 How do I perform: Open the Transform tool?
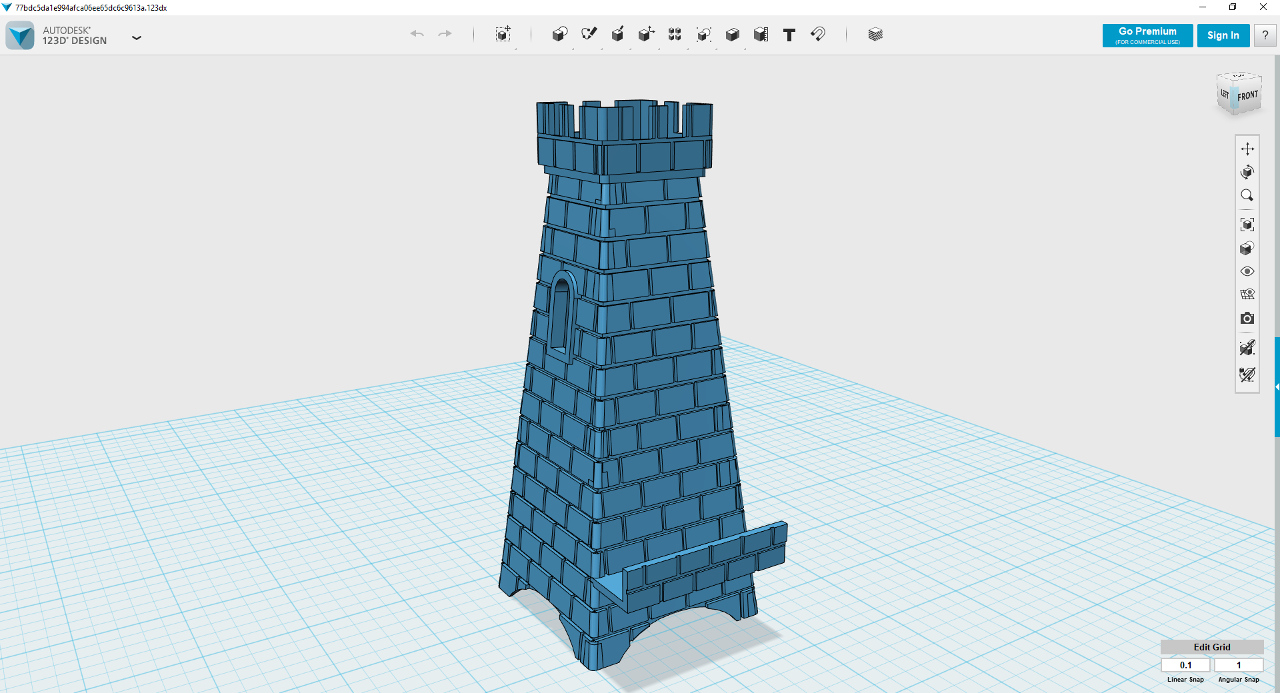pyautogui.click(x=503, y=34)
